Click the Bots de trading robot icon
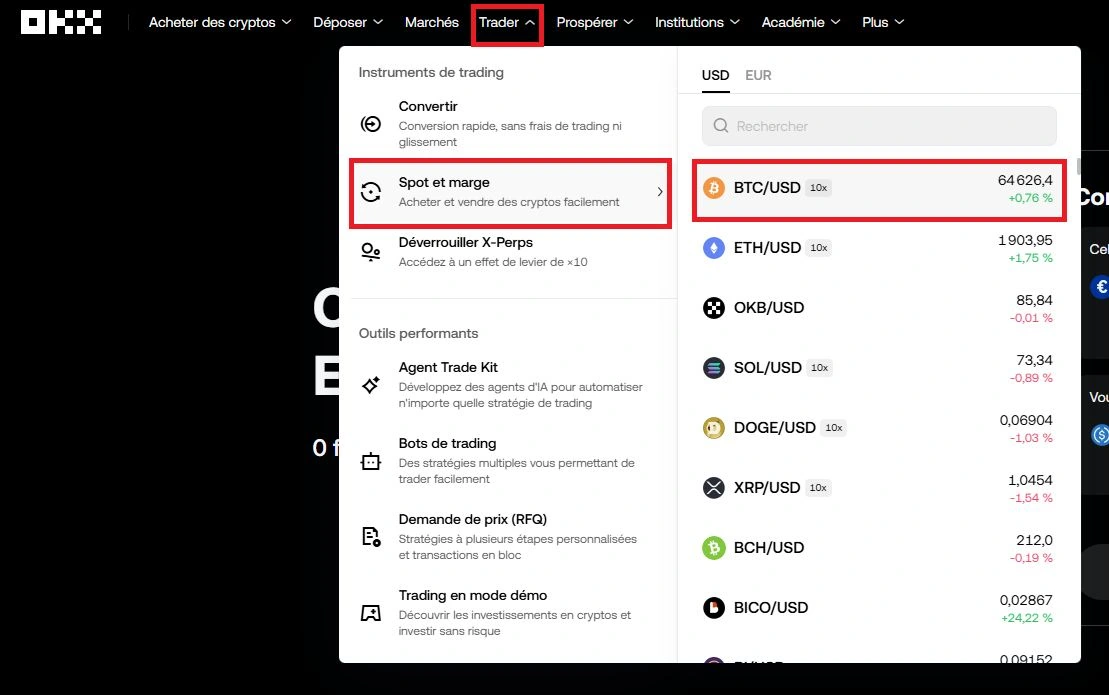The image size is (1109, 695). [x=371, y=461]
